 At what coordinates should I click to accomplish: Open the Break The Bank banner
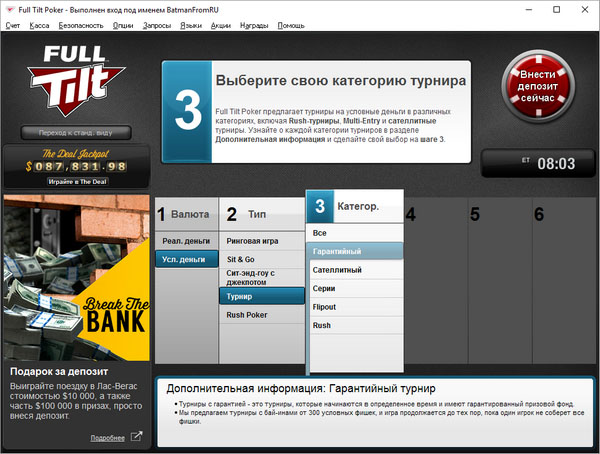click(x=77, y=278)
